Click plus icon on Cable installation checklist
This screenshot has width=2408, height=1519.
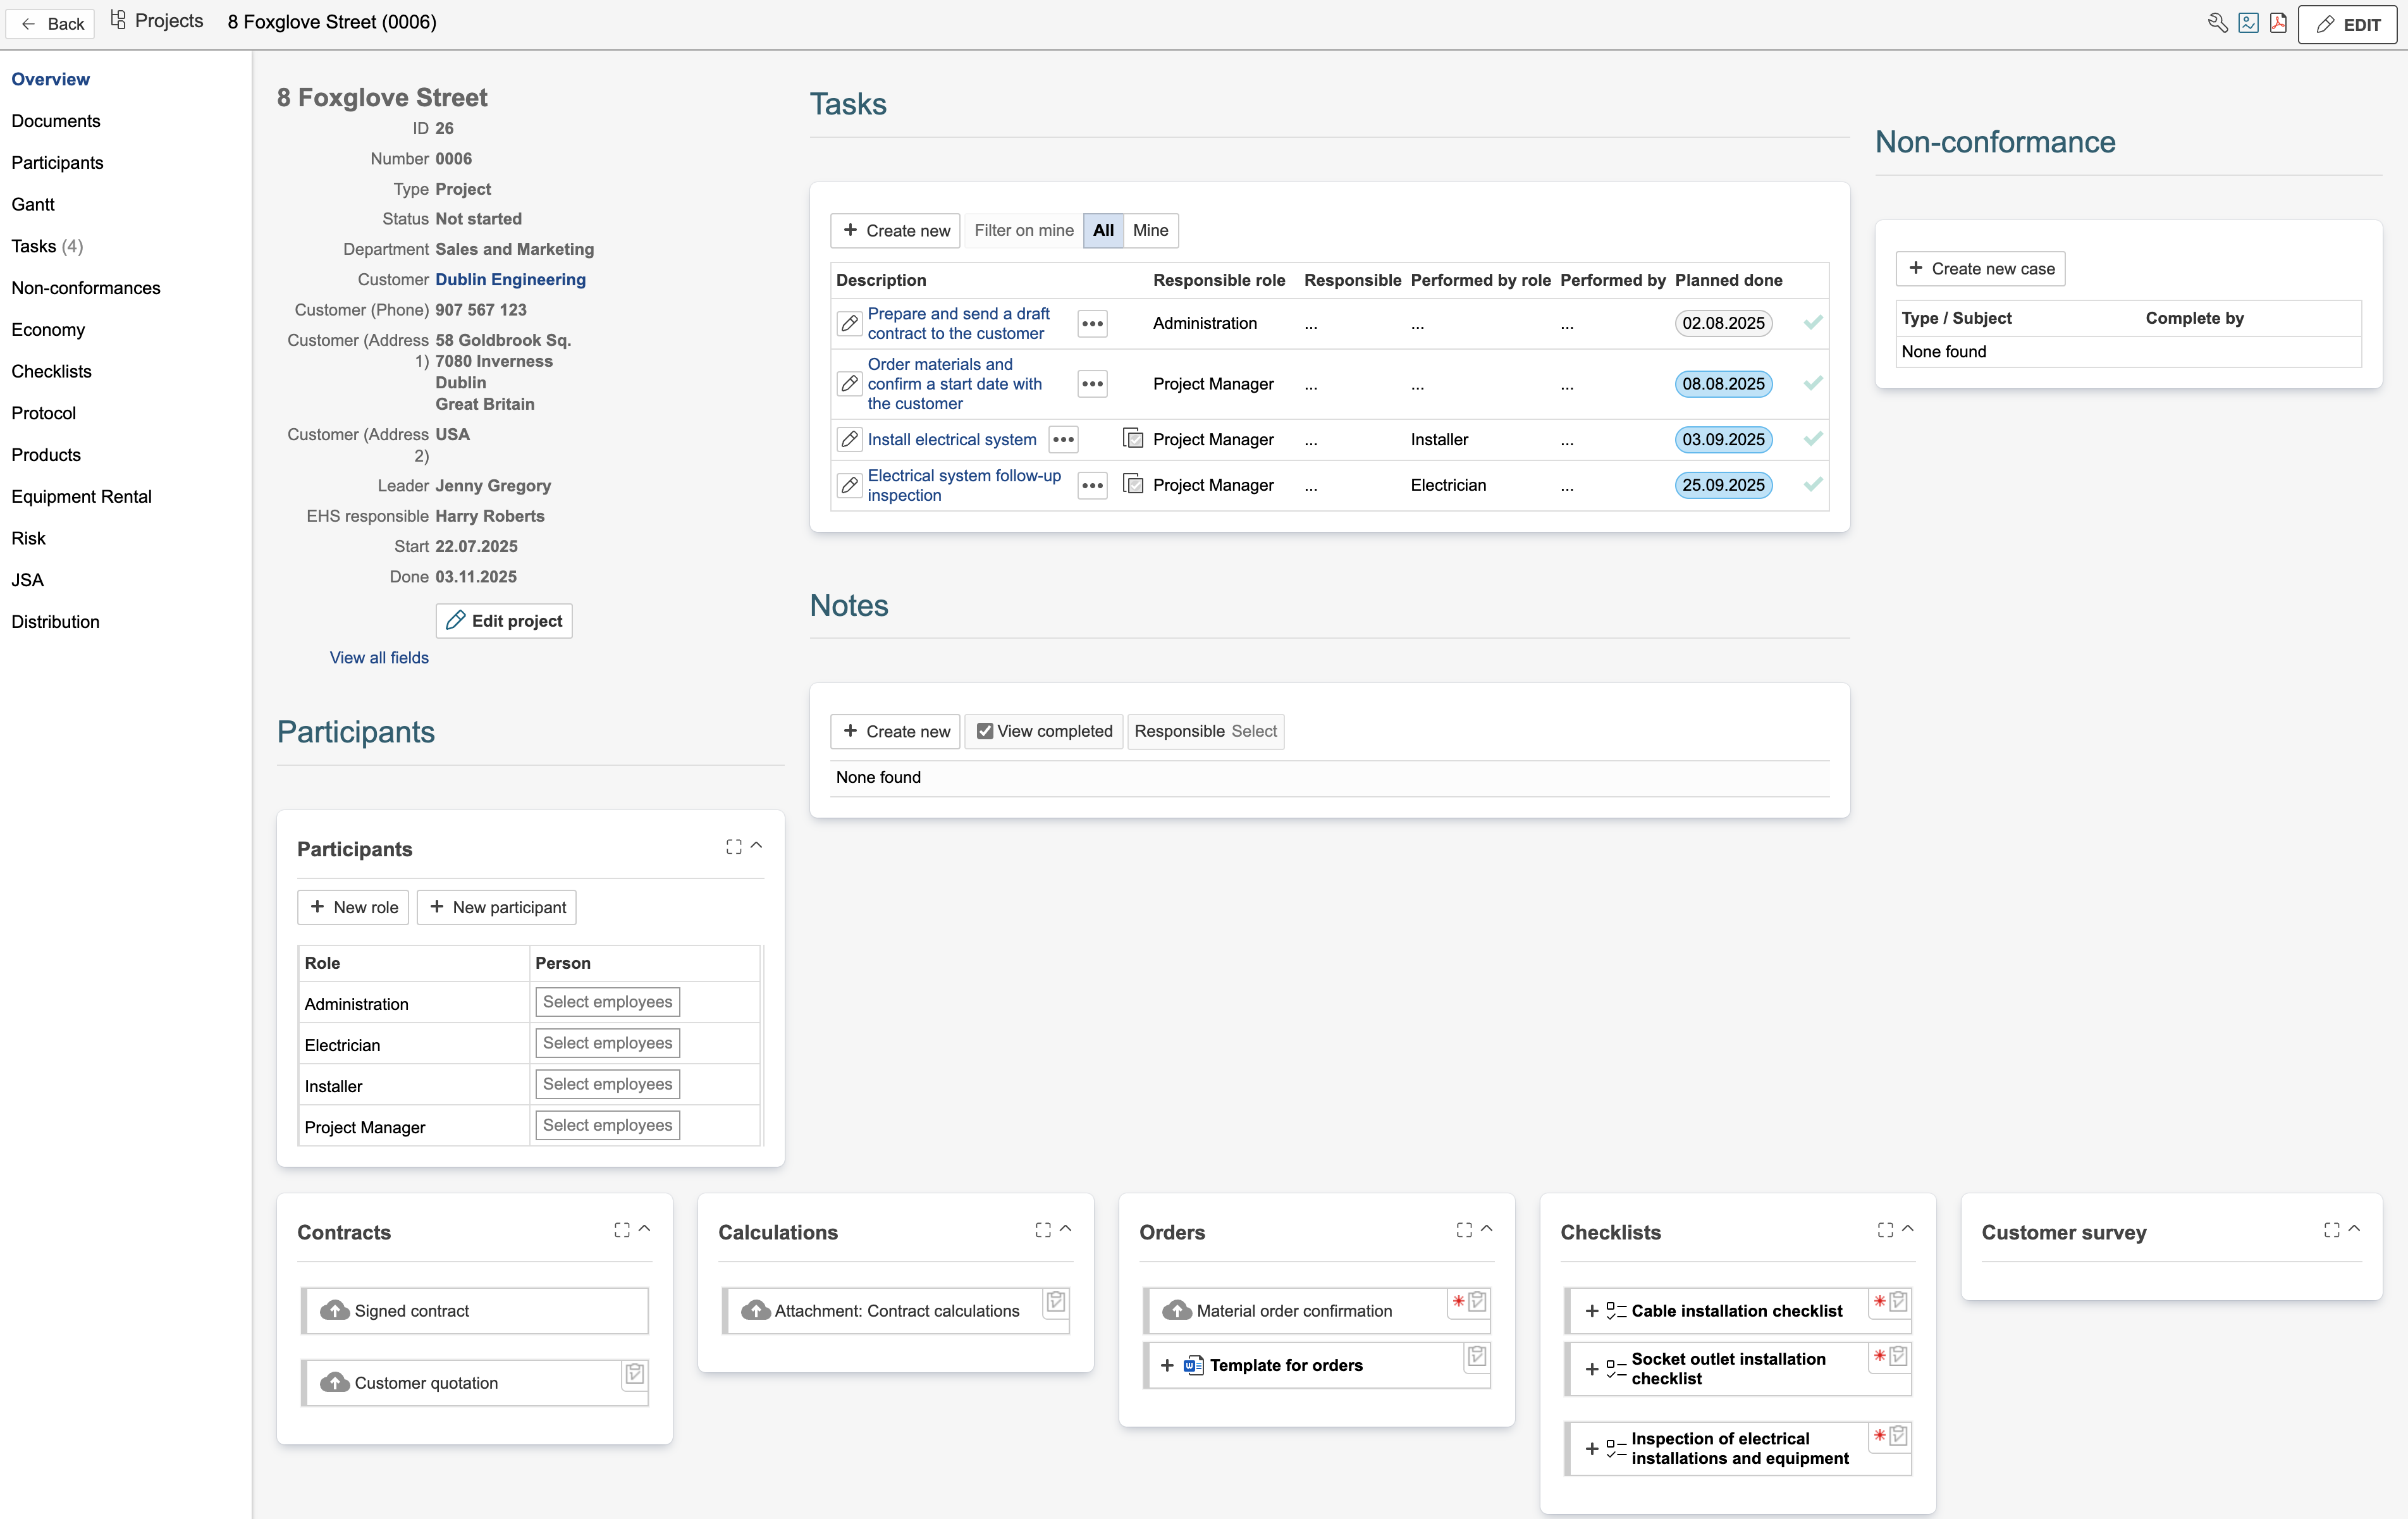coord(1592,1311)
